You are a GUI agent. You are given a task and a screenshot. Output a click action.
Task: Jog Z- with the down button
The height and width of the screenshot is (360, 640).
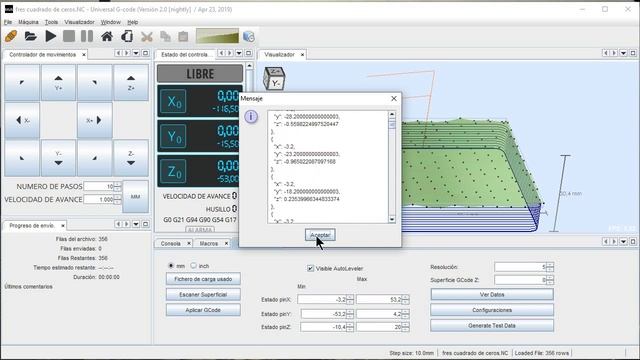tap(131, 158)
